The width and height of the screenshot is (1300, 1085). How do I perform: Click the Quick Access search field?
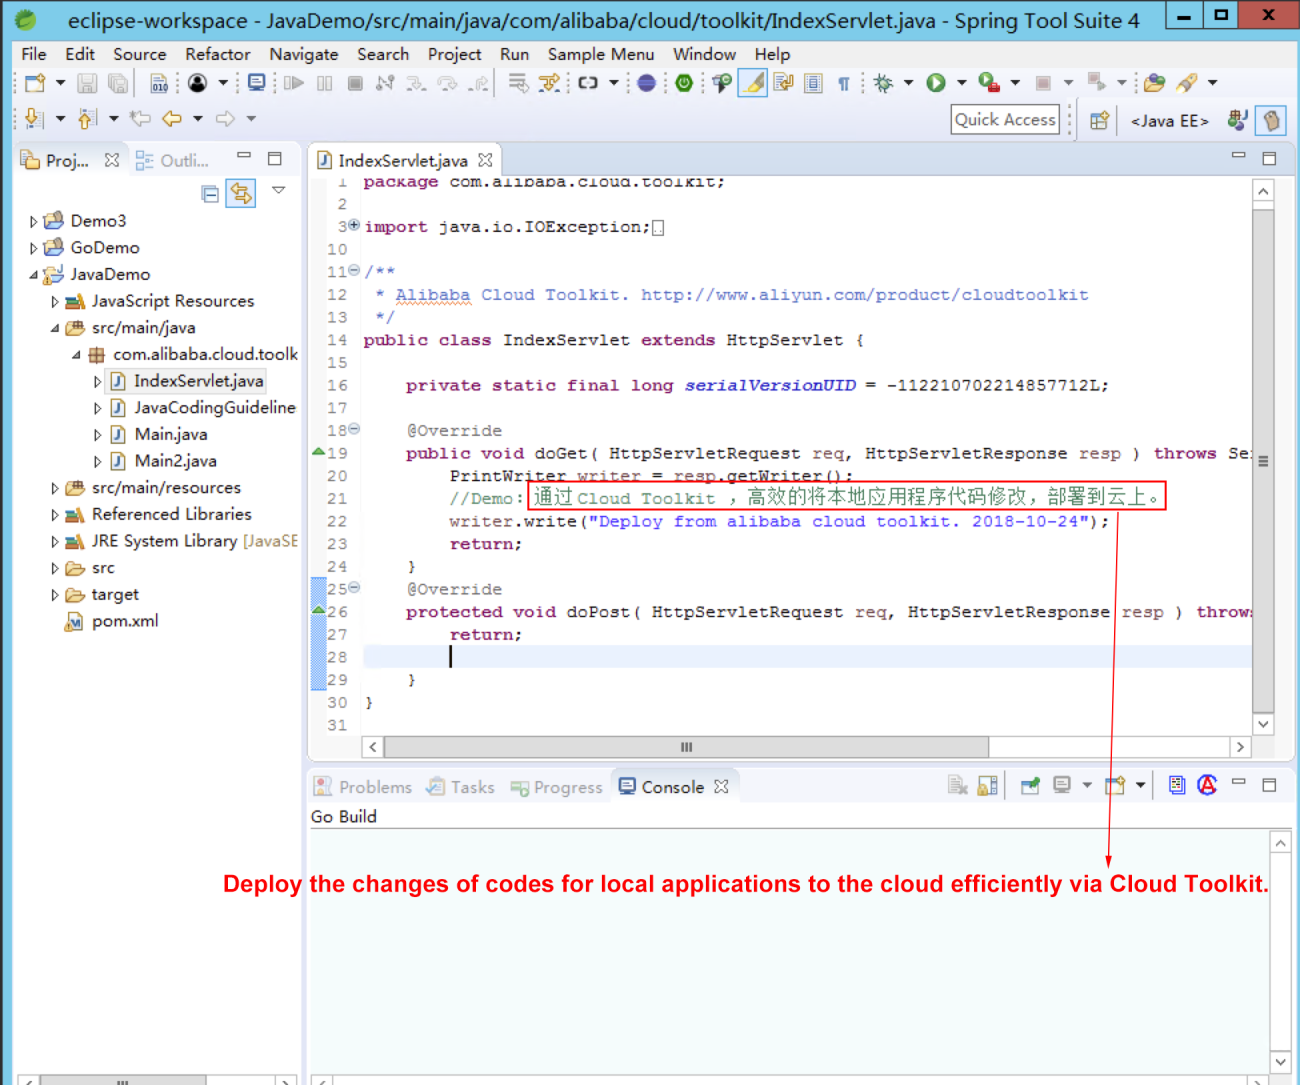[x=1005, y=120]
